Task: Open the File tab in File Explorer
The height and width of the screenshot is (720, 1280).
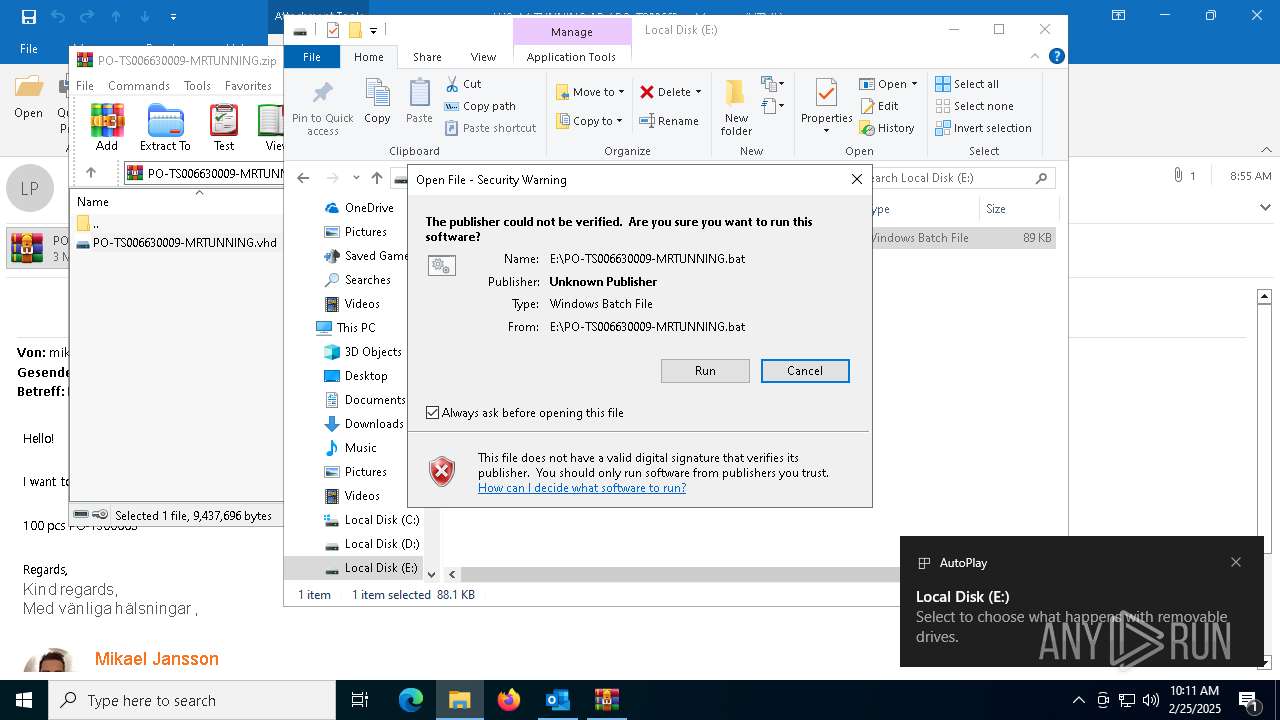Action: coord(312,57)
